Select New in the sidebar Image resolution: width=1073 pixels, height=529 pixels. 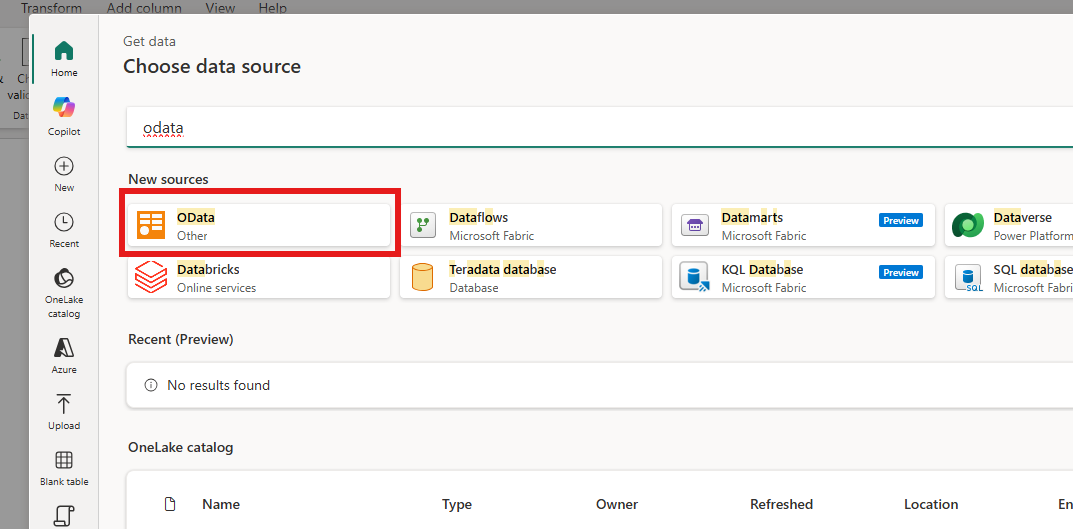coord(64,174)
